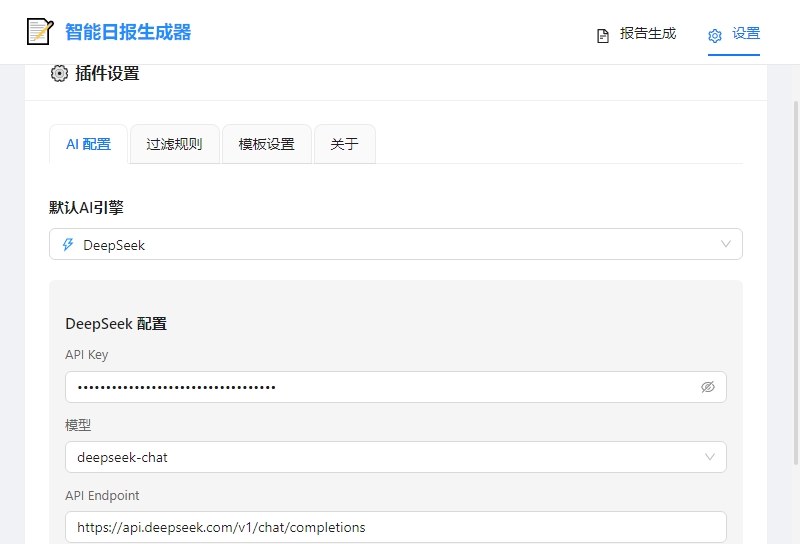The width and height of the screenshot is (800, 544).
Task: Click the page vertical scrollbar
Action: point(796,283)
